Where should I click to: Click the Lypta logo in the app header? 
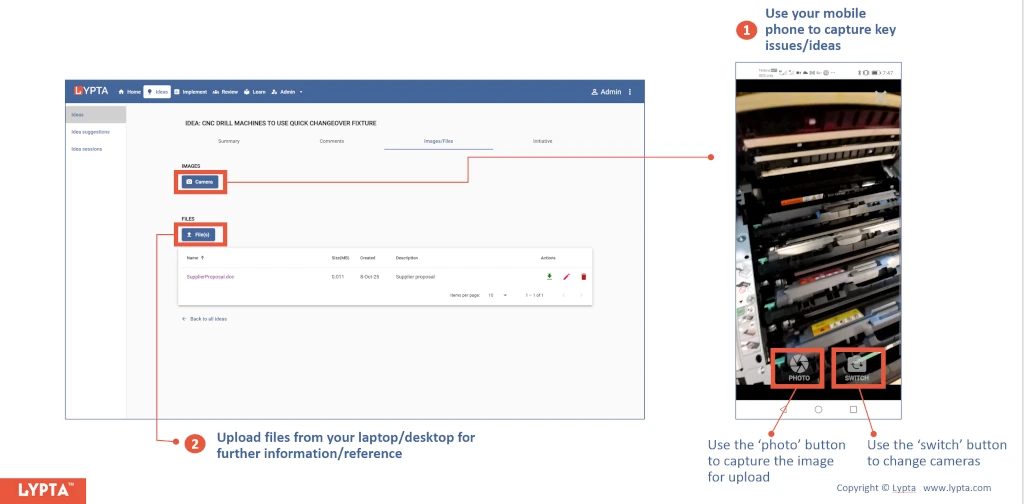point(91,91)
